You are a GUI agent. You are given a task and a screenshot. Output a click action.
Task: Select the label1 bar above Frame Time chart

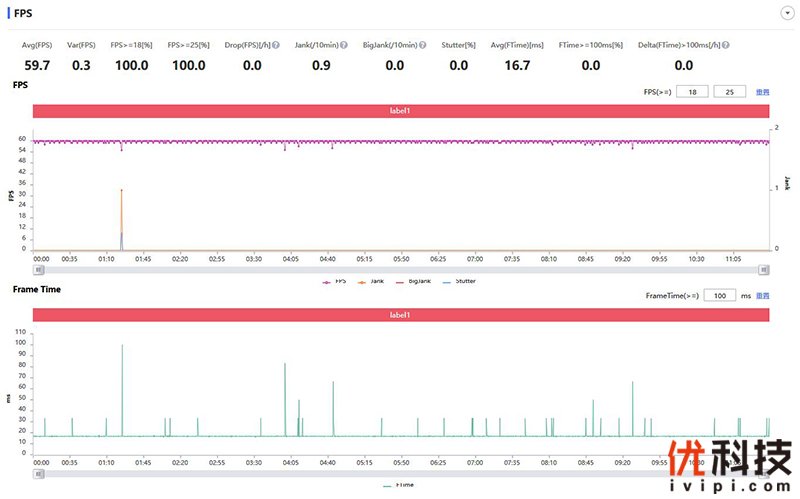400,315
